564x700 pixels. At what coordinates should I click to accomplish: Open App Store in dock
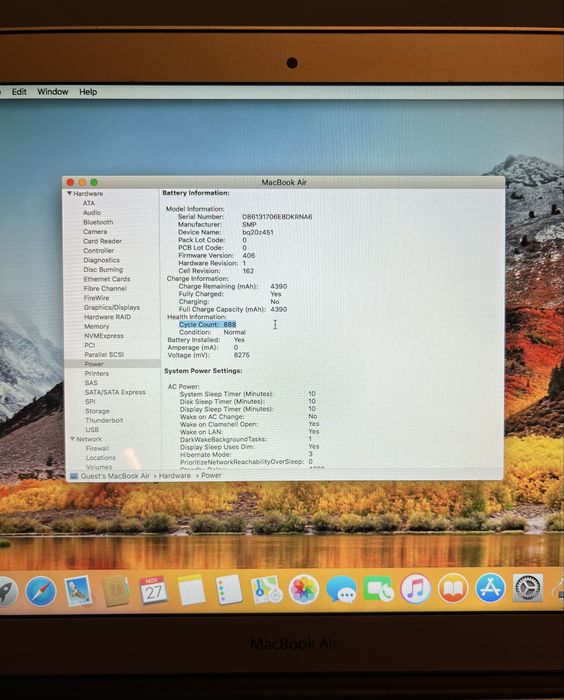pos(490,588)
